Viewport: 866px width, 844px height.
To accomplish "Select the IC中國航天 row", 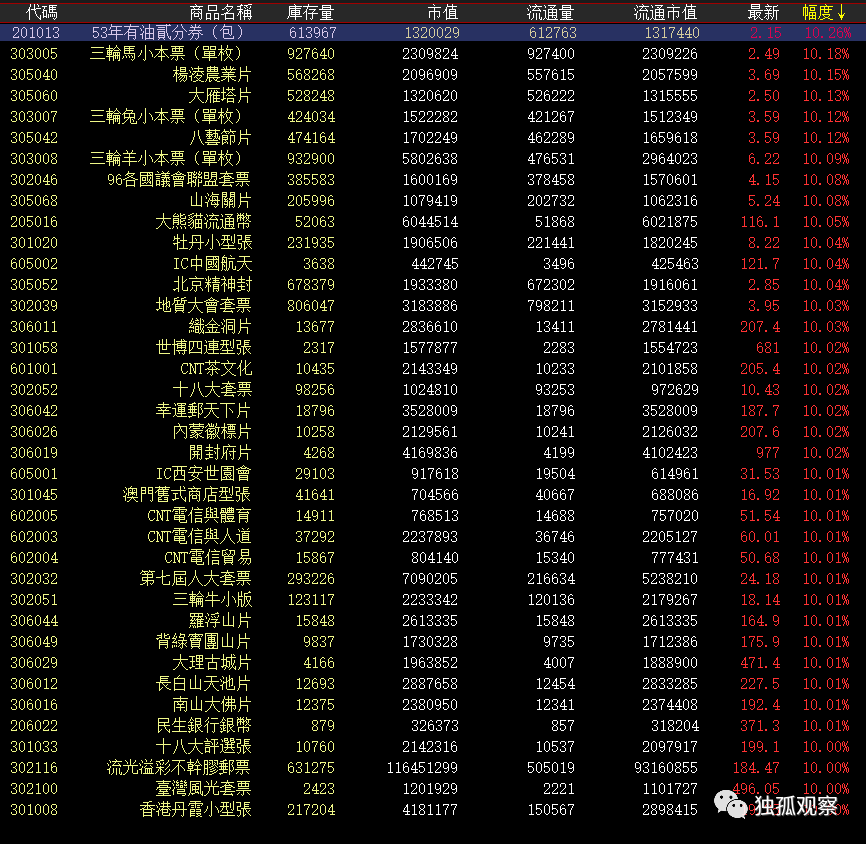I will (x=433, y=263).
